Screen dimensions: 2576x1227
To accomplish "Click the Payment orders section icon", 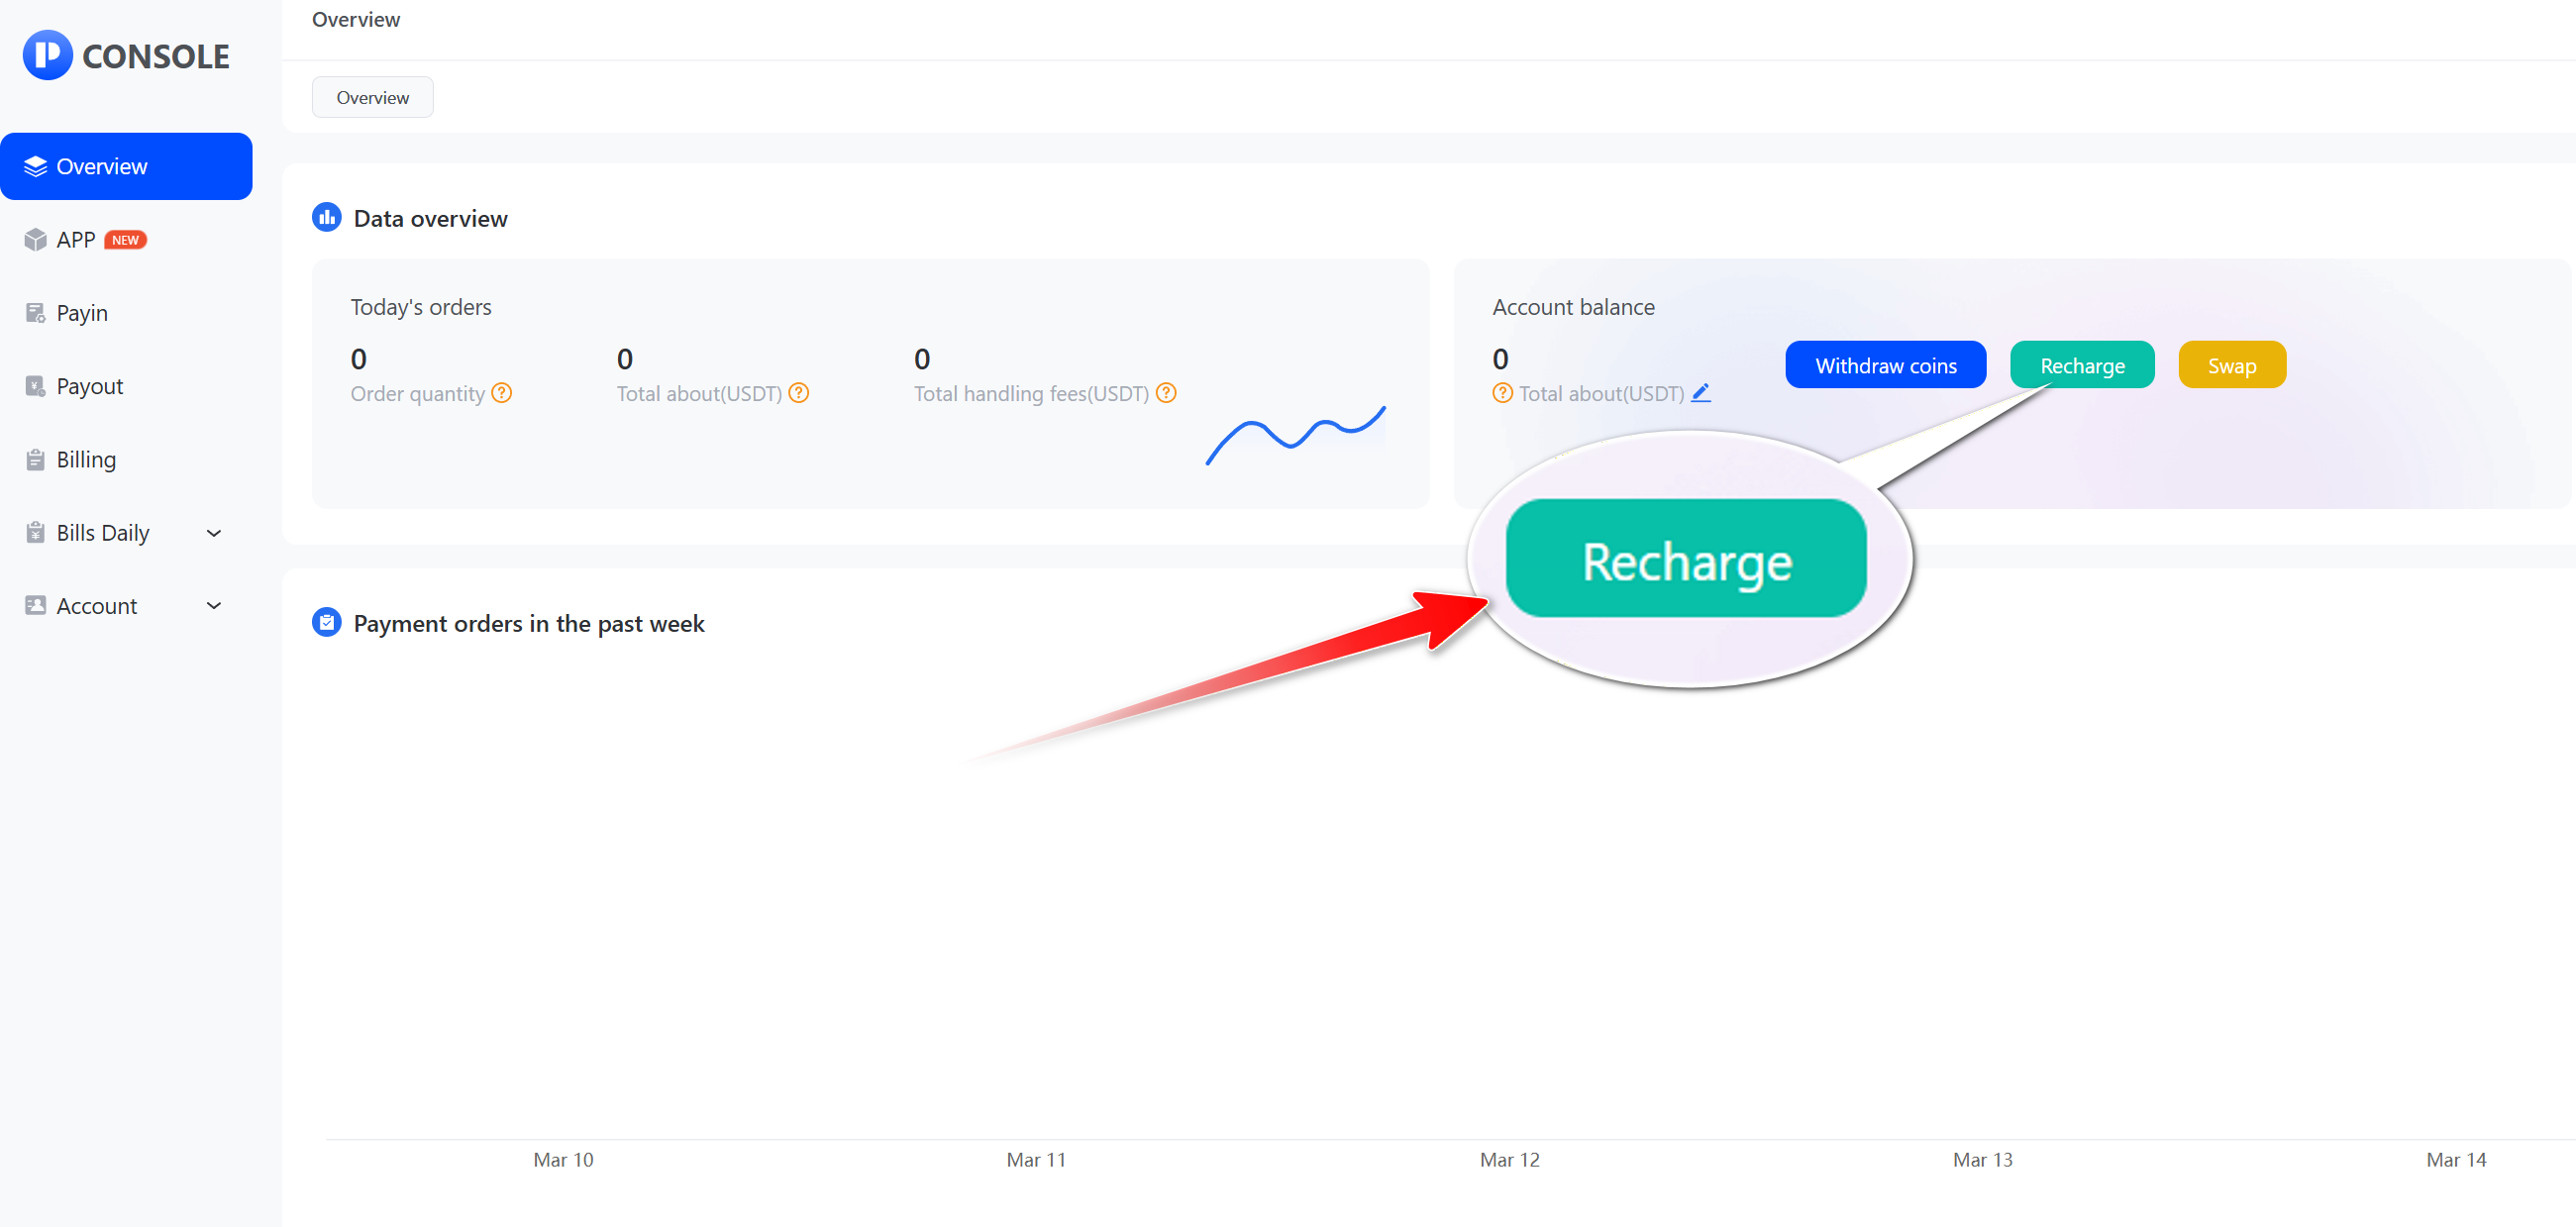I will [327, 622].
